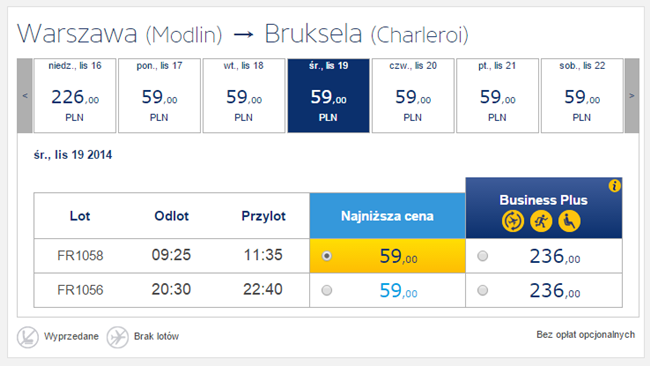The width and height of the screenshot is (650, 366).
Task: Click the yellow 59,00 price cell
Action: (387, 256)
